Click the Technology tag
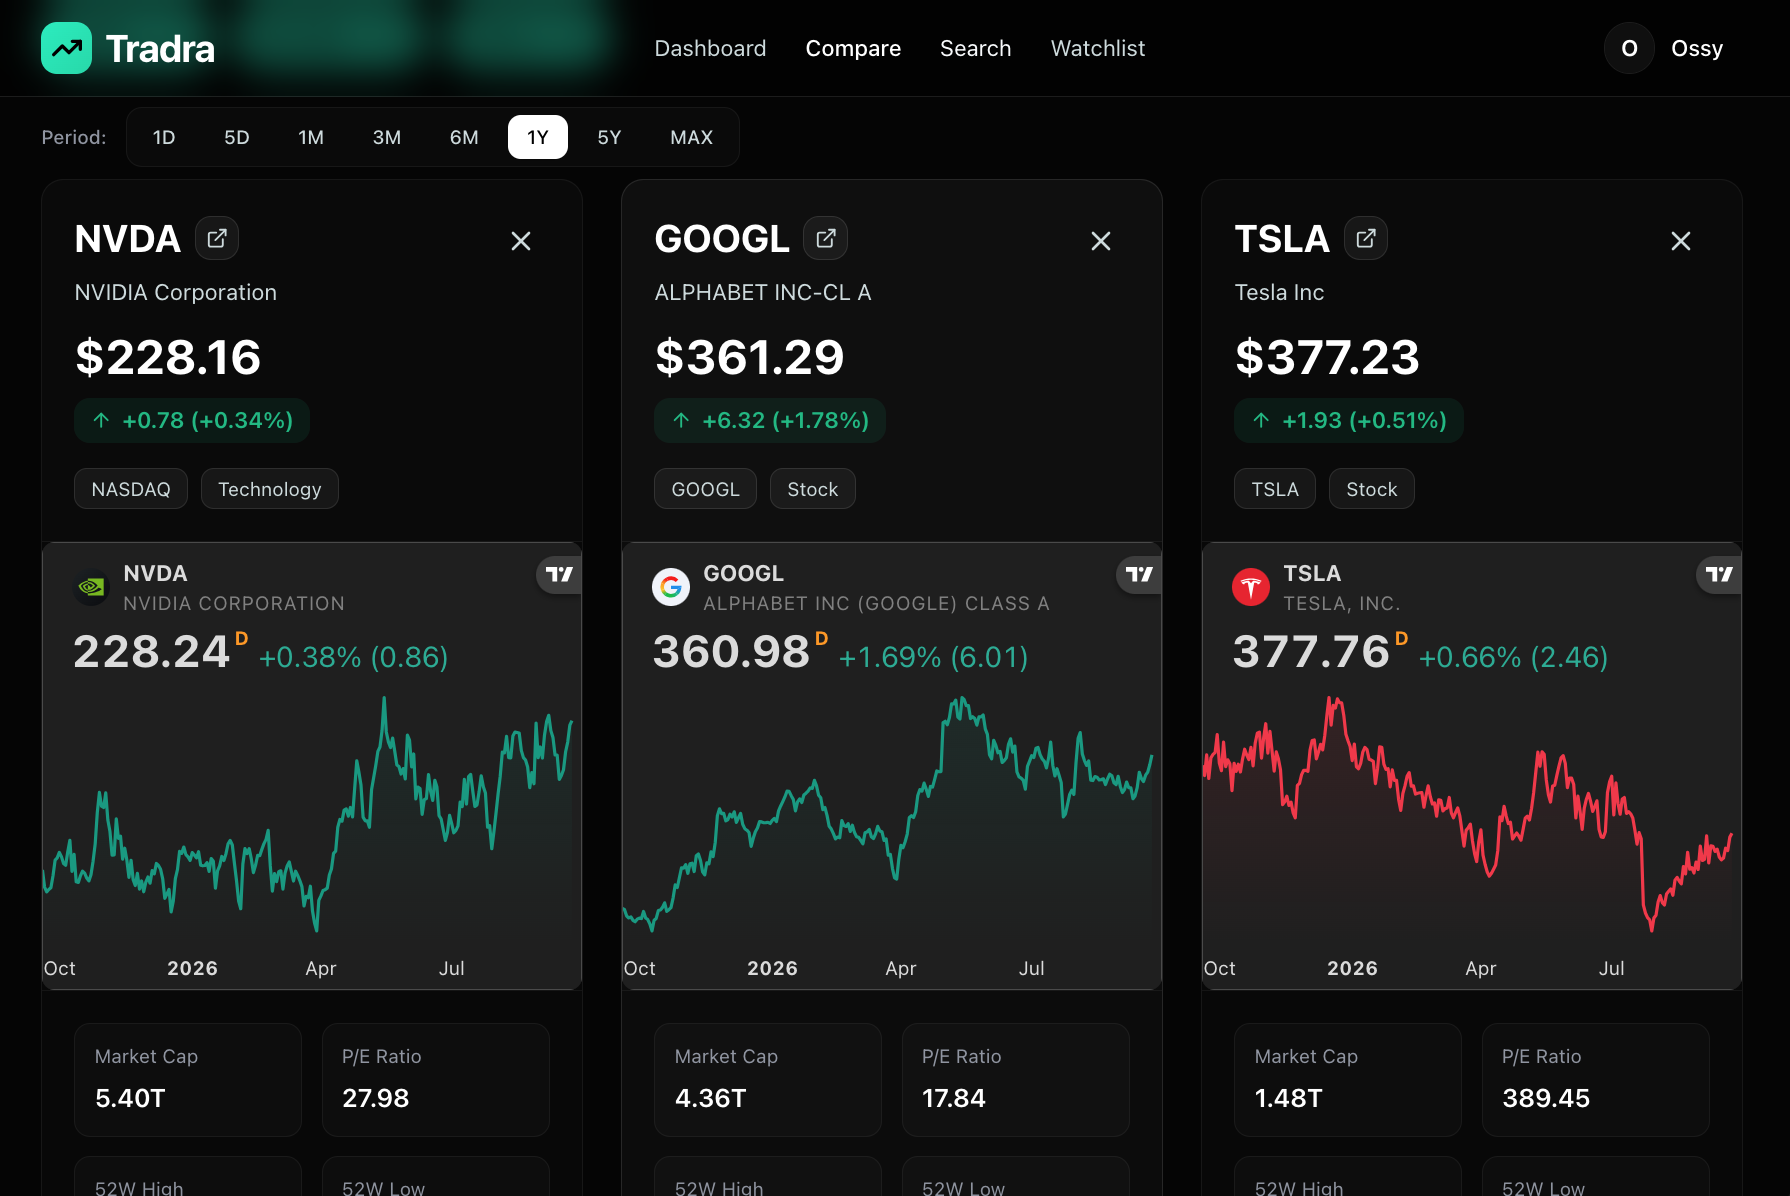1790x1196 pixels. pos(270,489)
